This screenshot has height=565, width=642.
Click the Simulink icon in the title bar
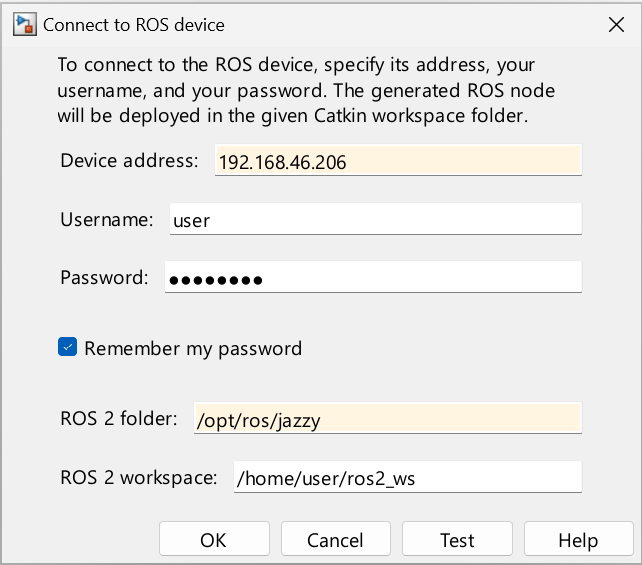pyautogui.click(x=25, y=25)
